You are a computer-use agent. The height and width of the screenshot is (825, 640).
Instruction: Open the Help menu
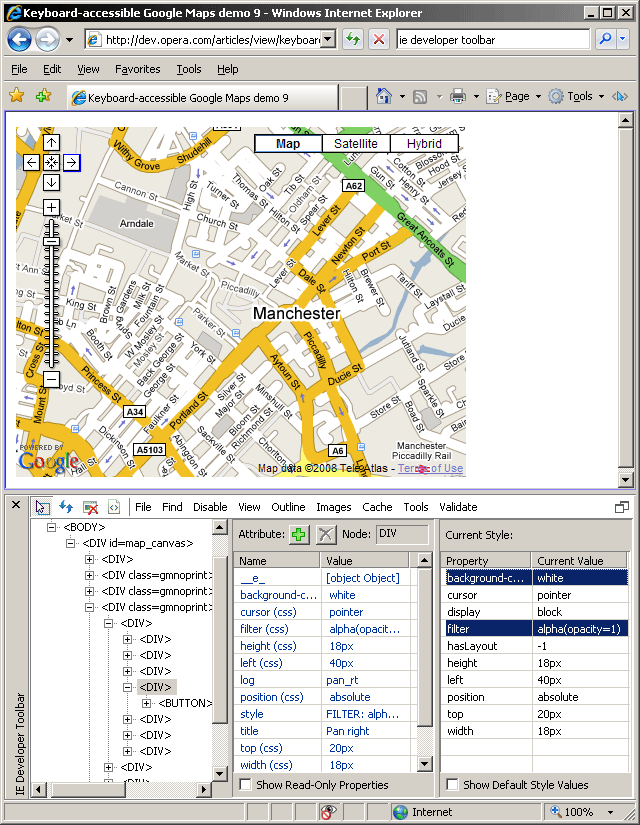(x=227, y=69)
